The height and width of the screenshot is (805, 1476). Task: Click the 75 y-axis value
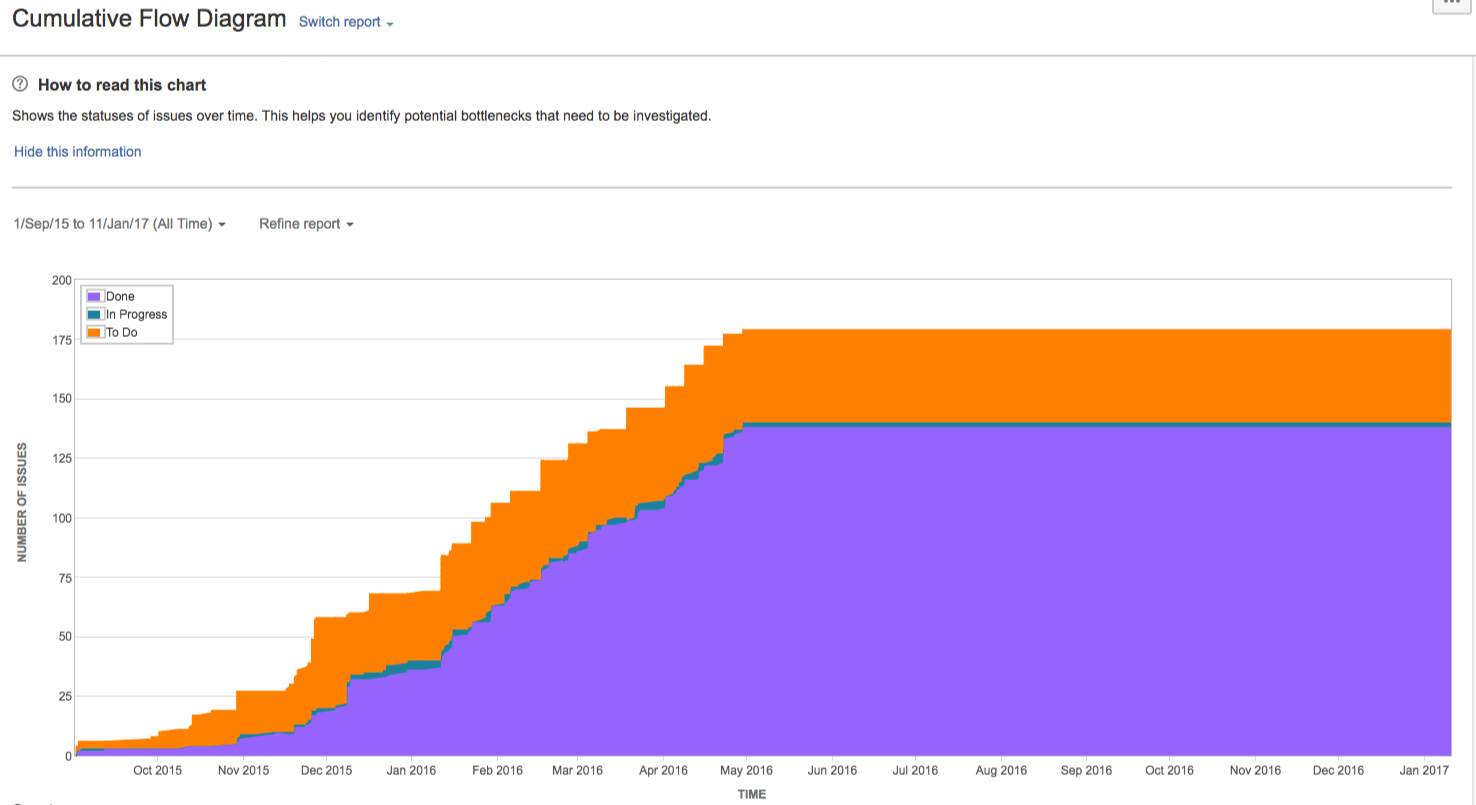coord(64,578)
